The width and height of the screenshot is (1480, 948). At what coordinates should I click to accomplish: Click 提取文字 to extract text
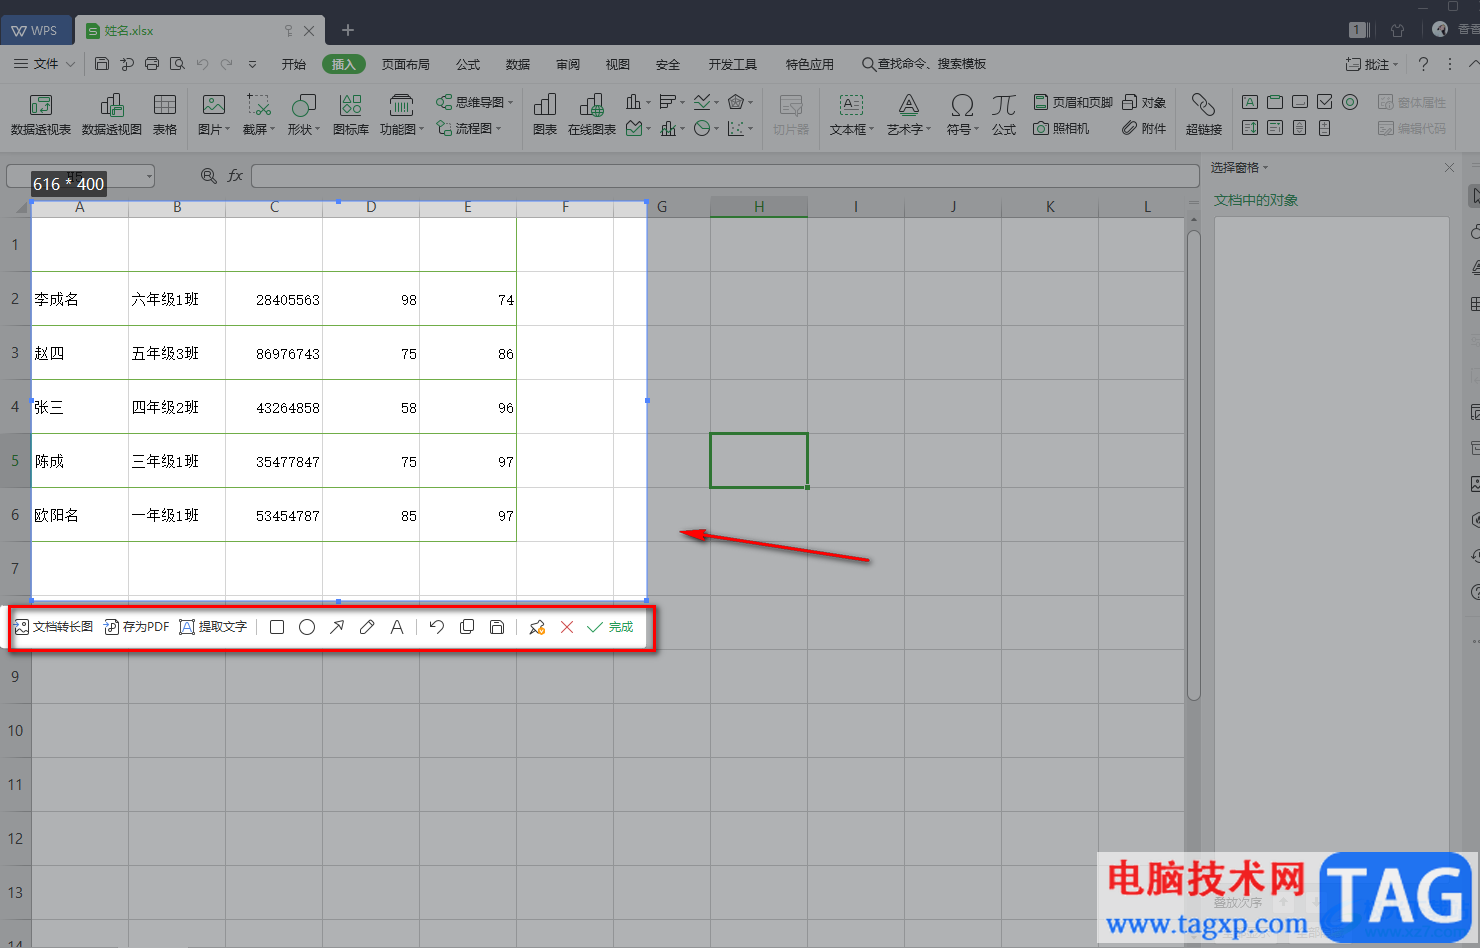tap(213, 627)
